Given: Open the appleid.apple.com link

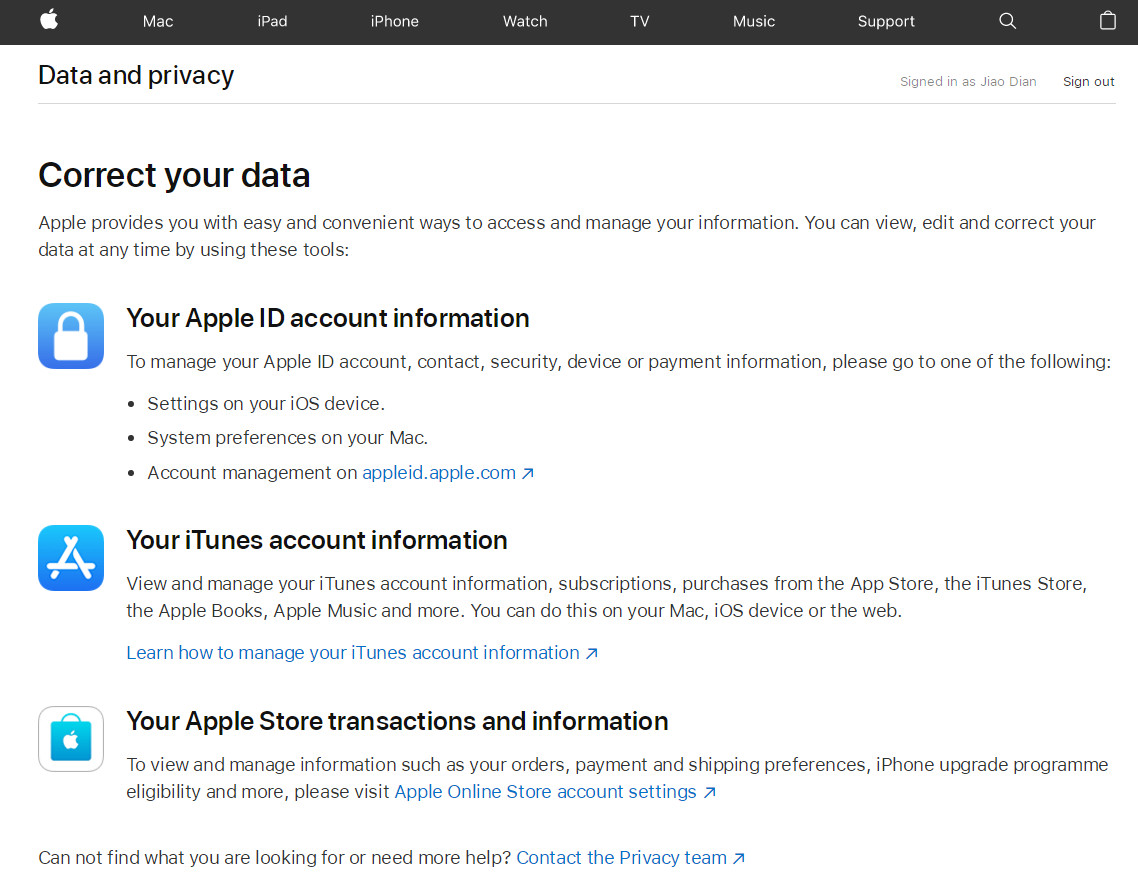Looking at the screenshot, I should pyautogui.click(x=438, y=472).
